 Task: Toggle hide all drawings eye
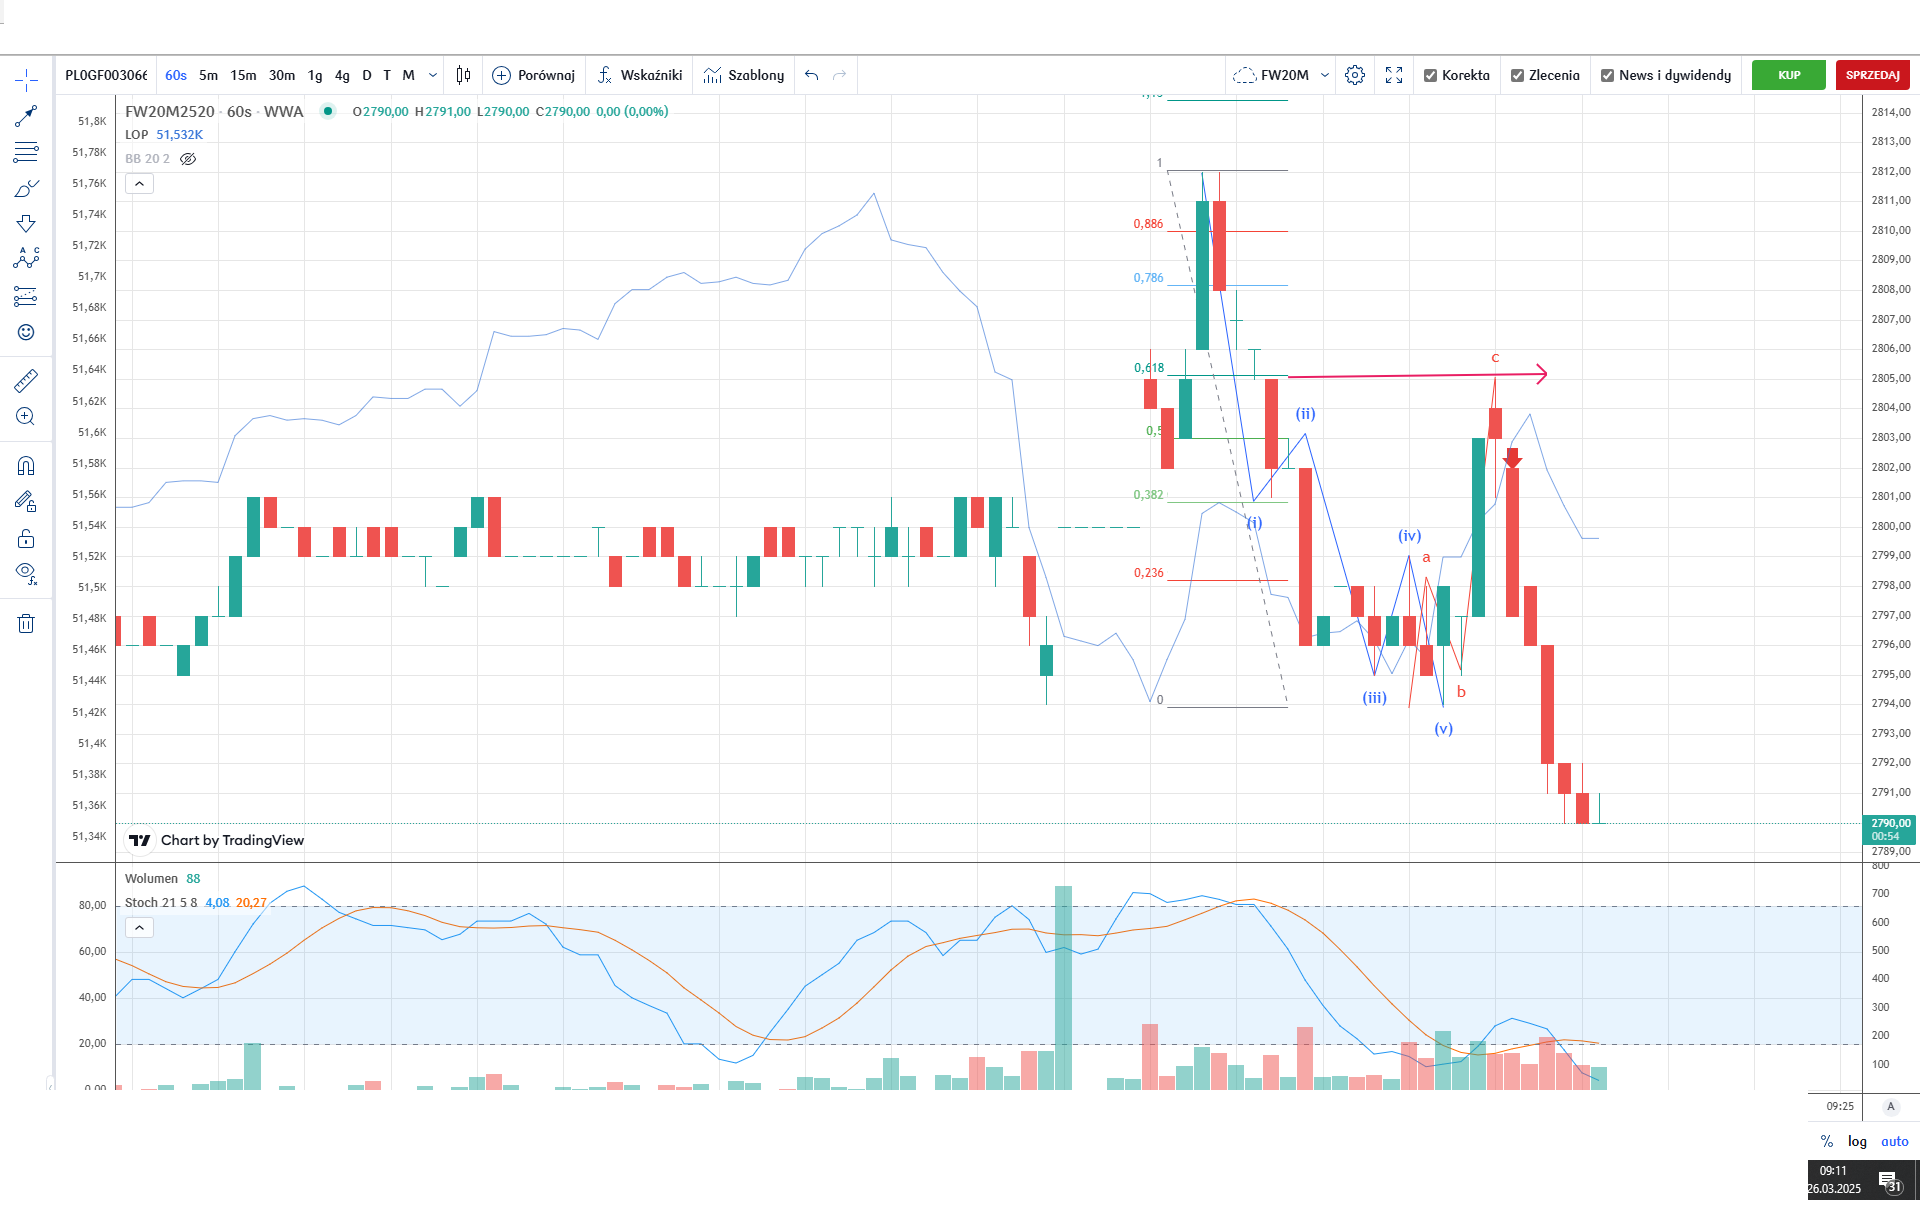pyautogui.click(x=26, y=574)
